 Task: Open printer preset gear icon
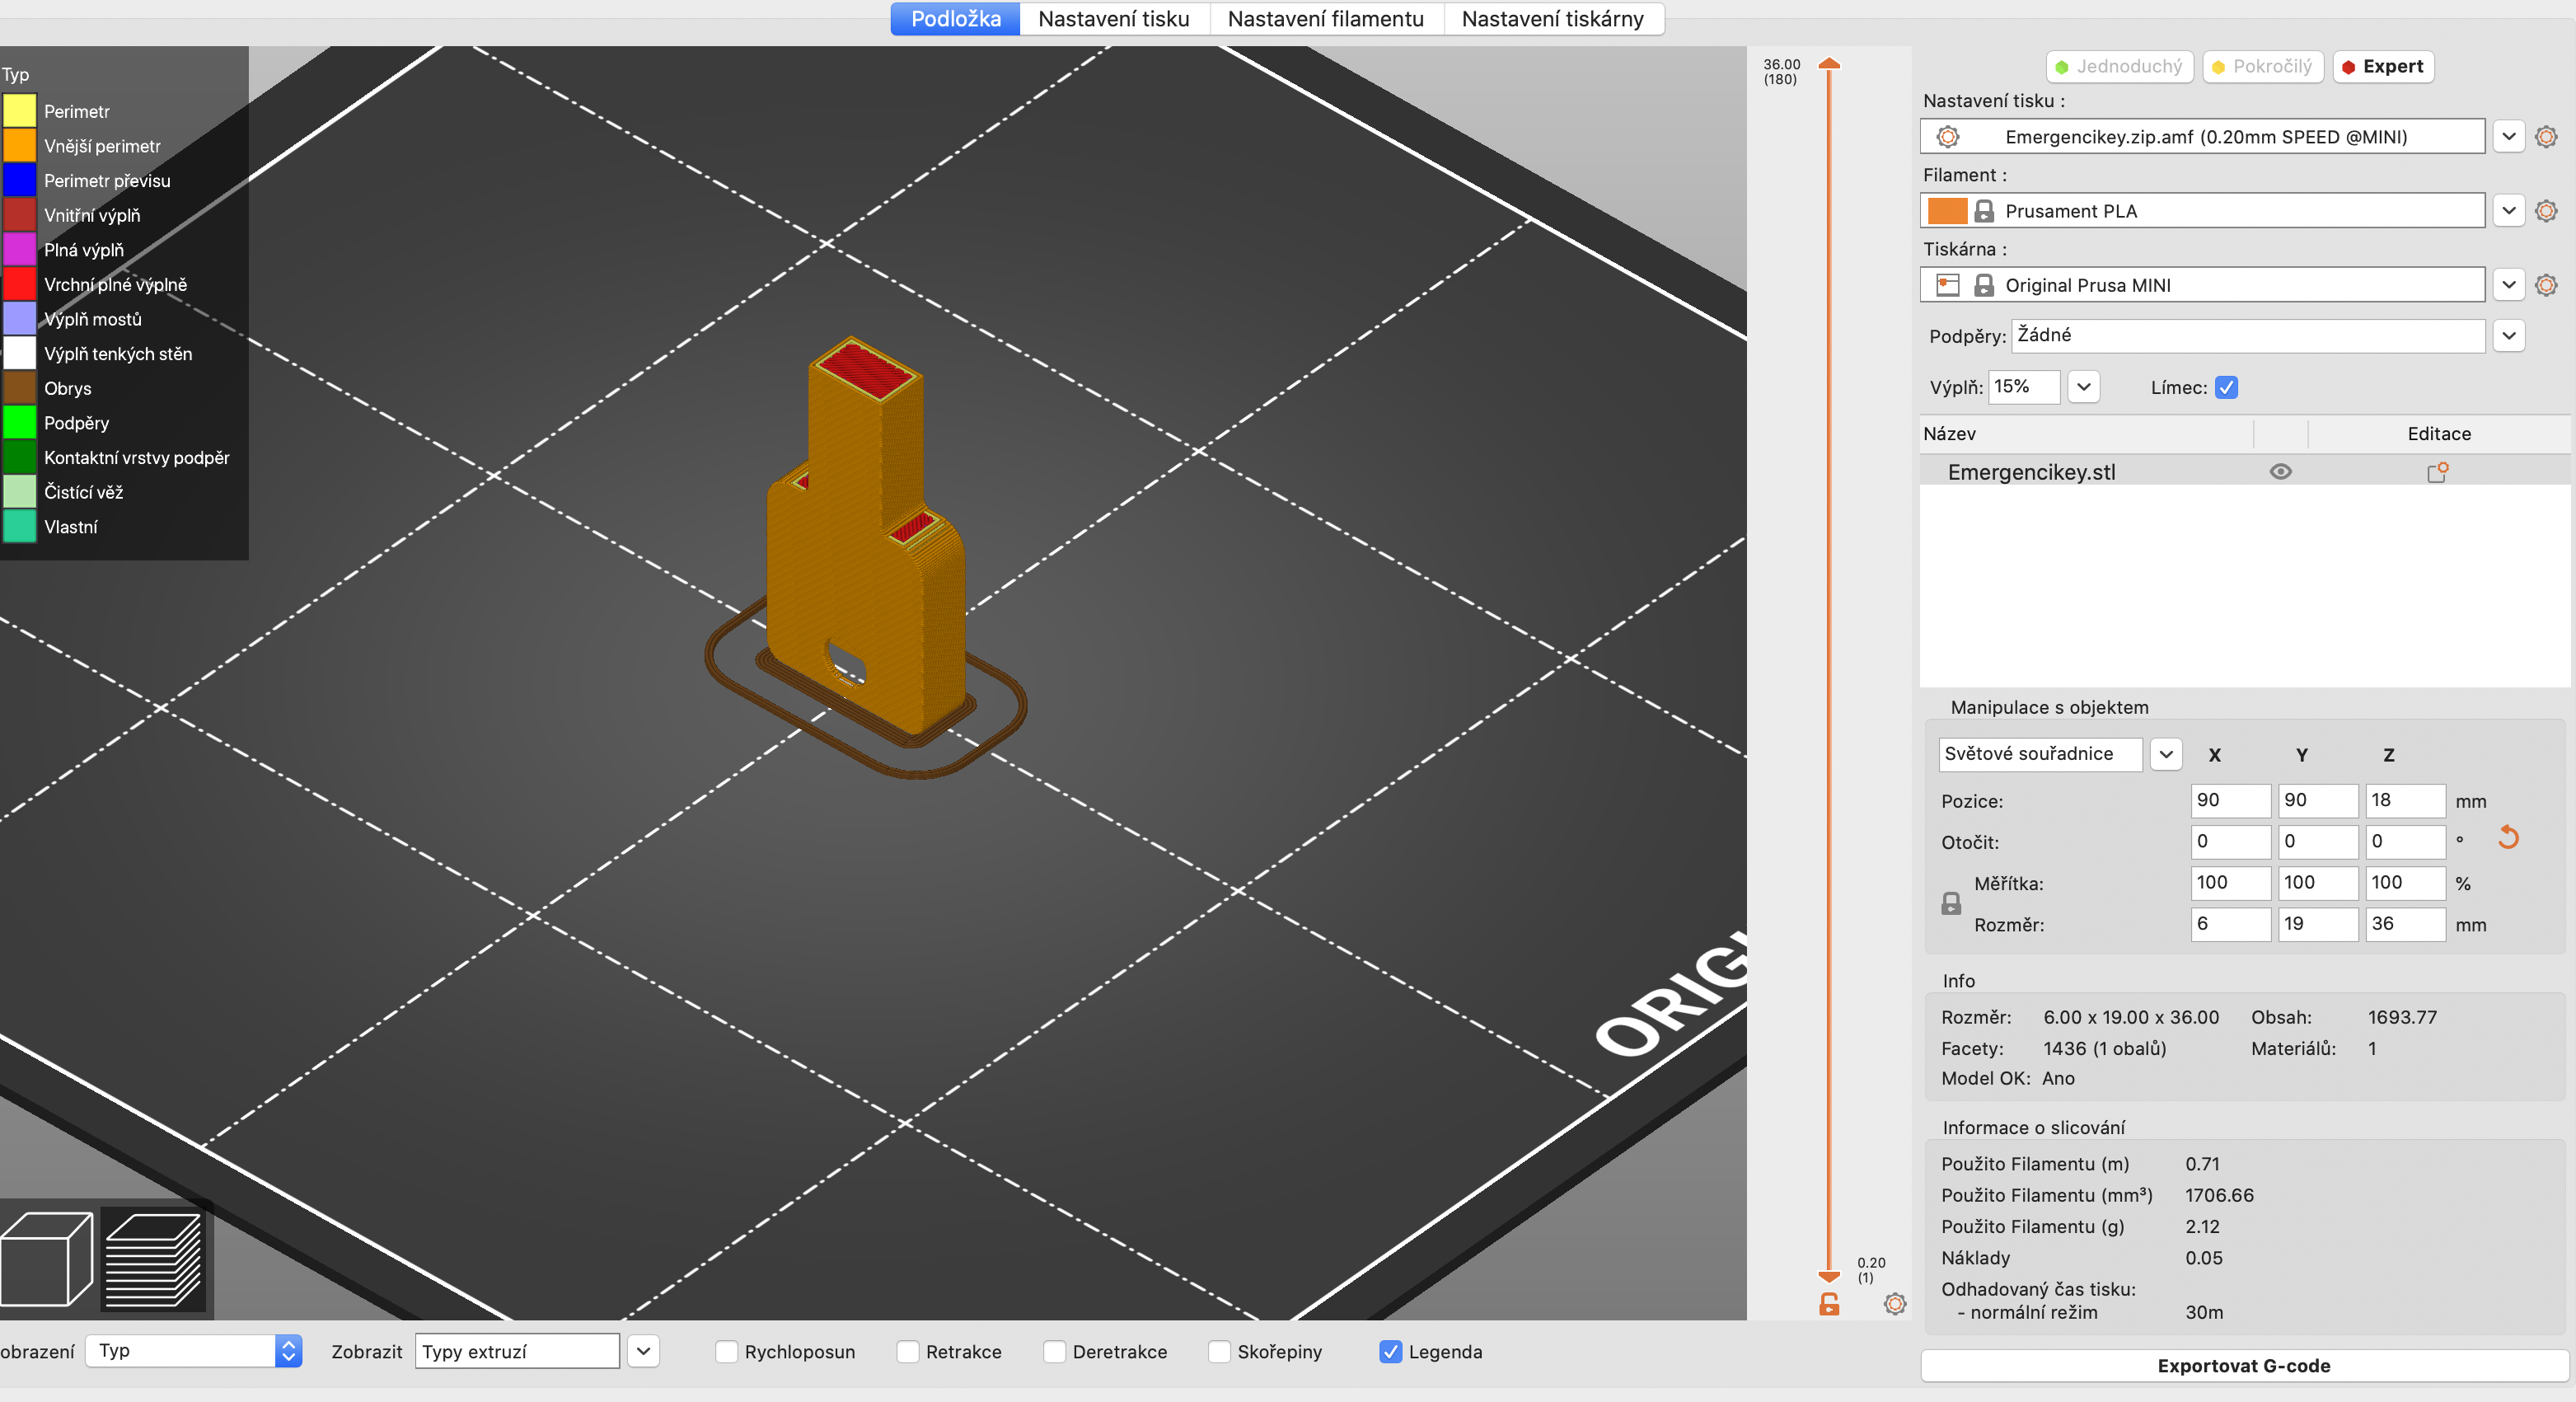coord(2546,285)
